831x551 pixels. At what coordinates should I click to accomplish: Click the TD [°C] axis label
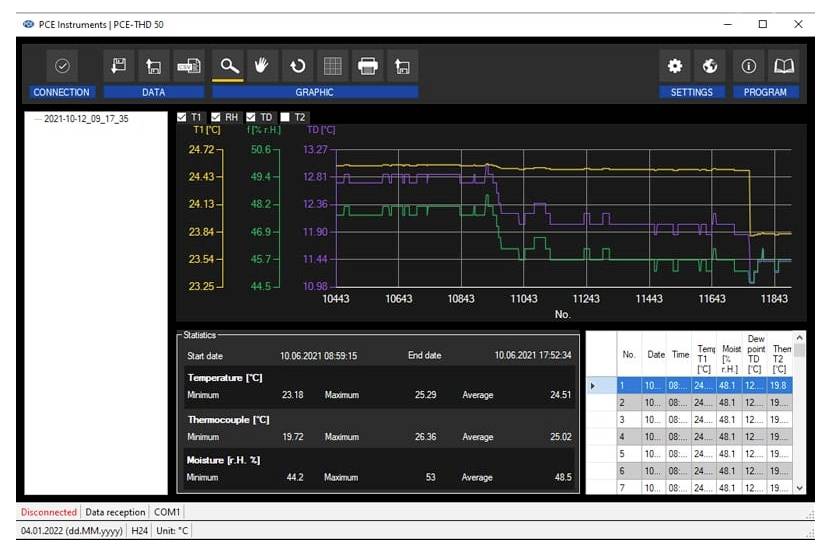click(x=321, y=130)
